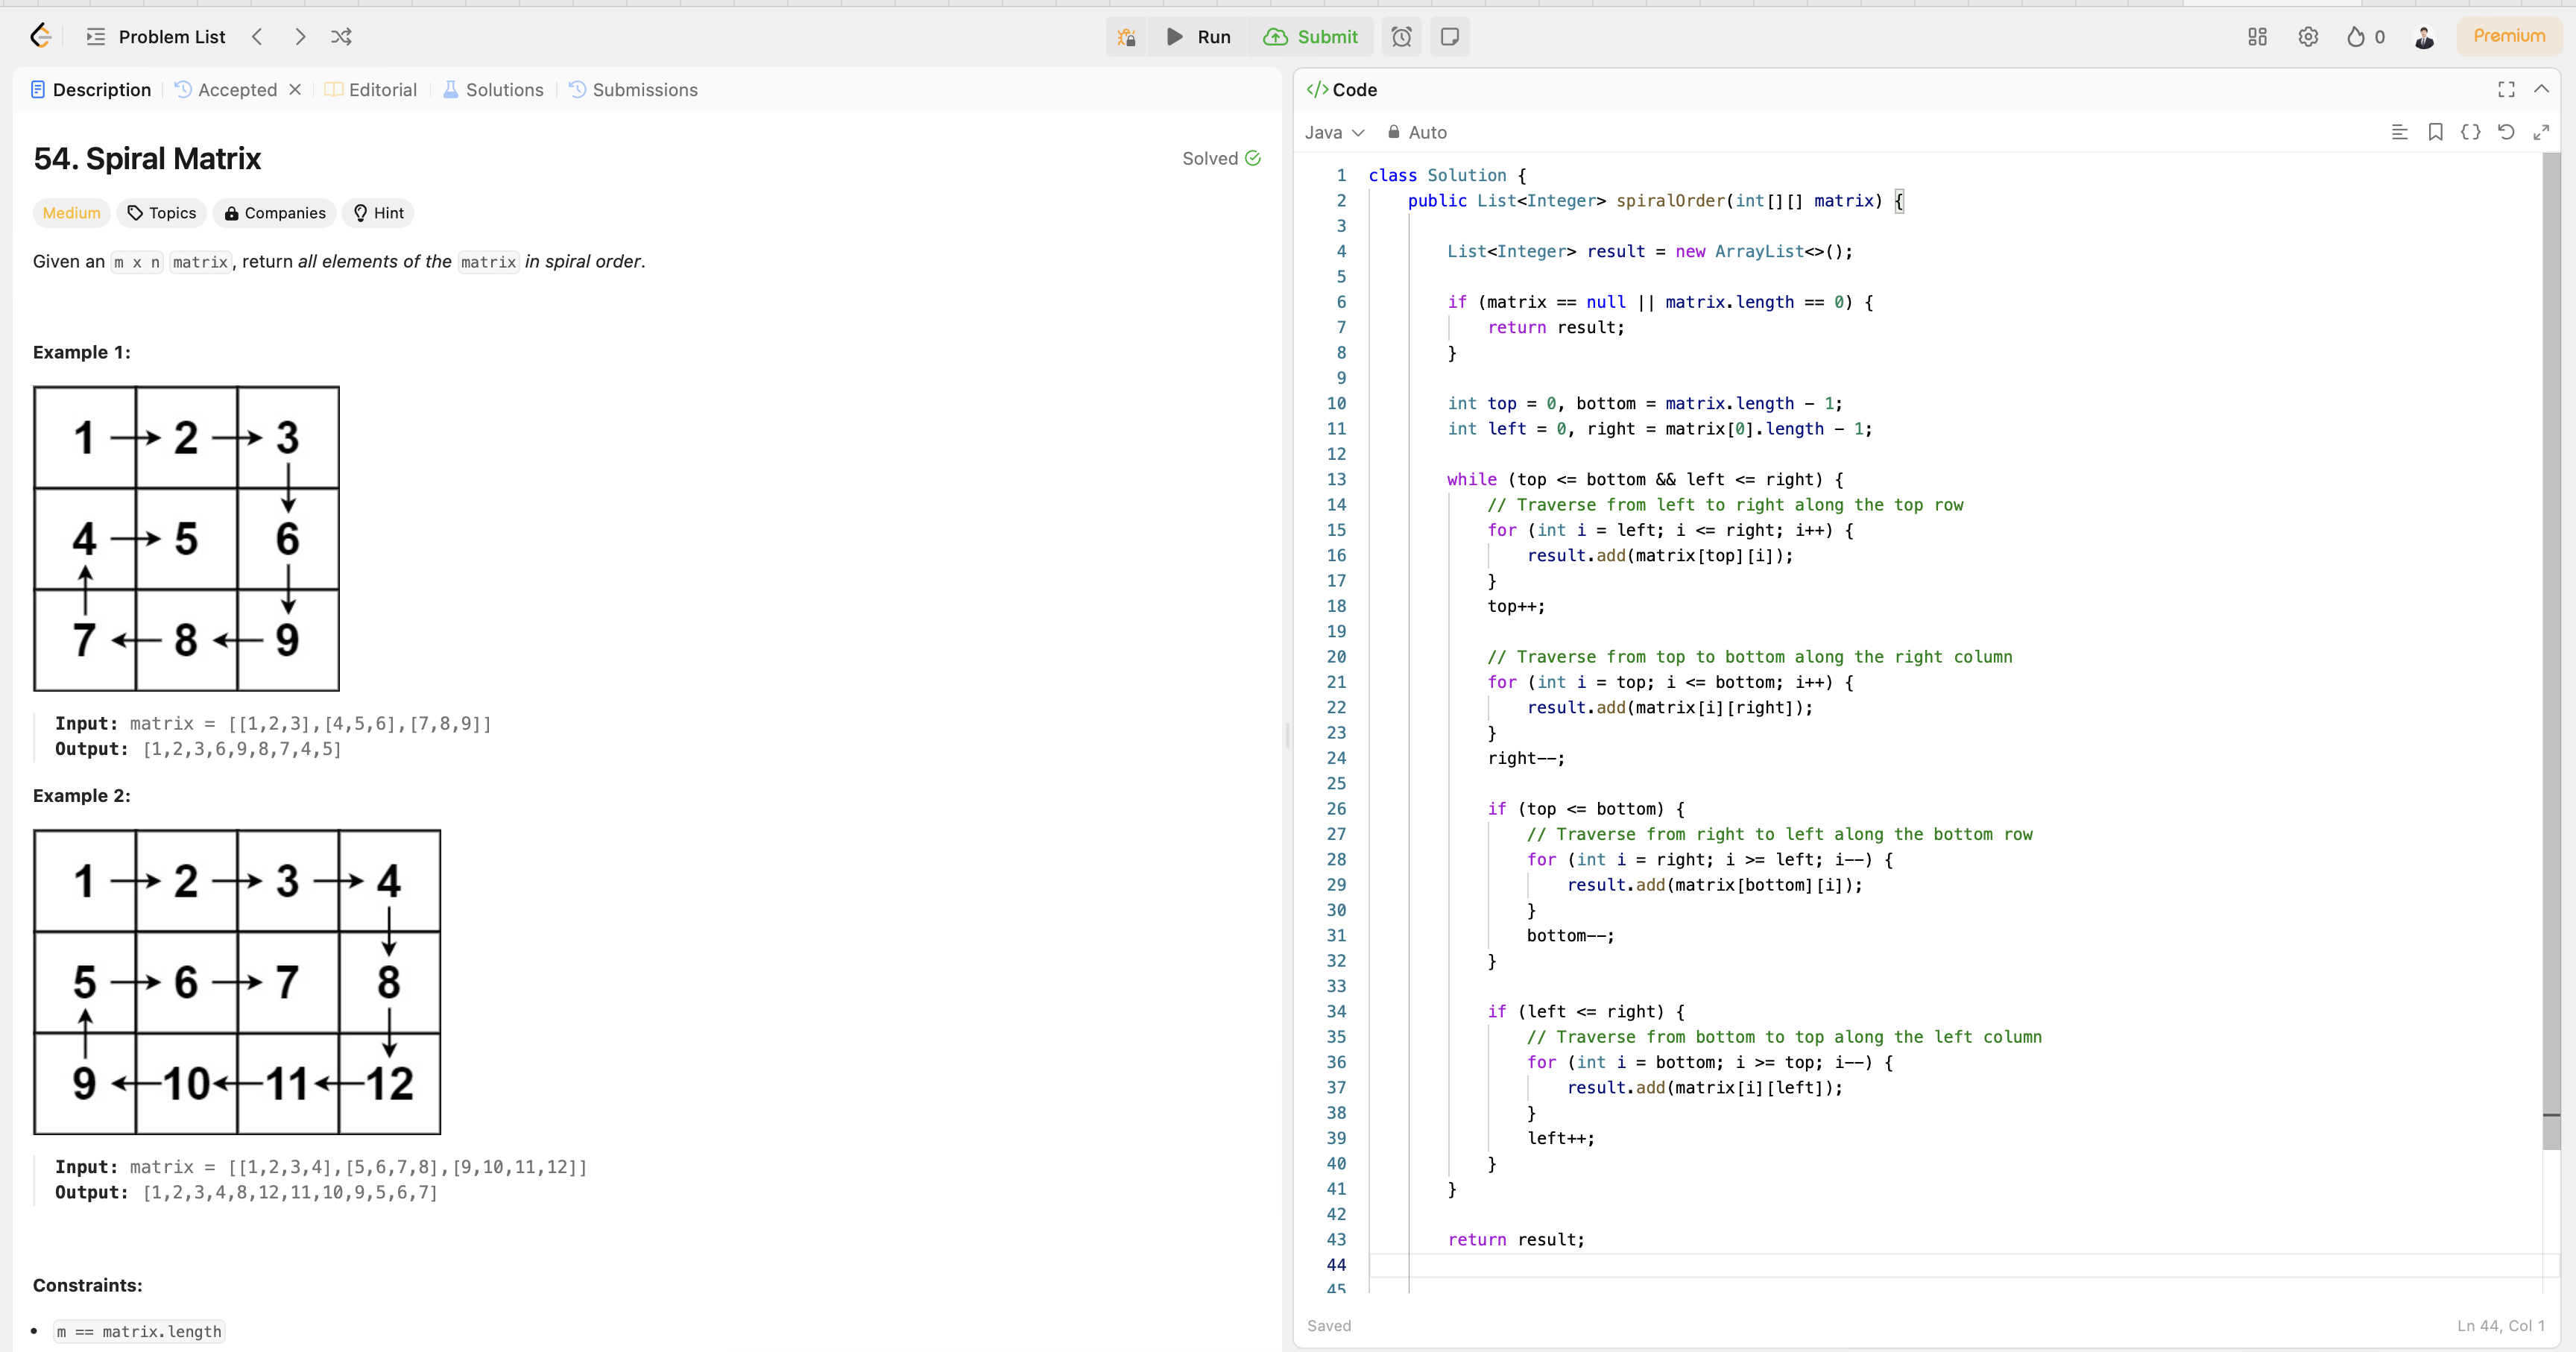Start the timer alarm-clock icon

pos(1402,37)
